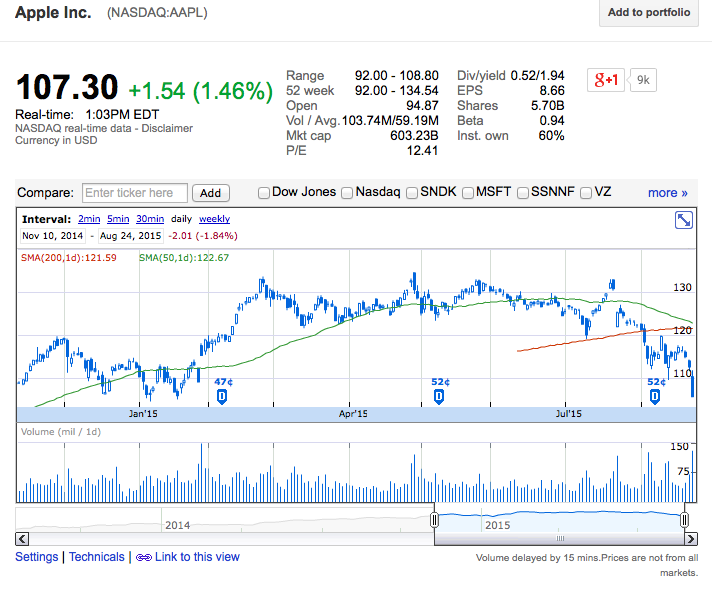Click the 52 week range 92.00 - 134.54
This screenshot has height=590, width=712.
pos(396,91)
